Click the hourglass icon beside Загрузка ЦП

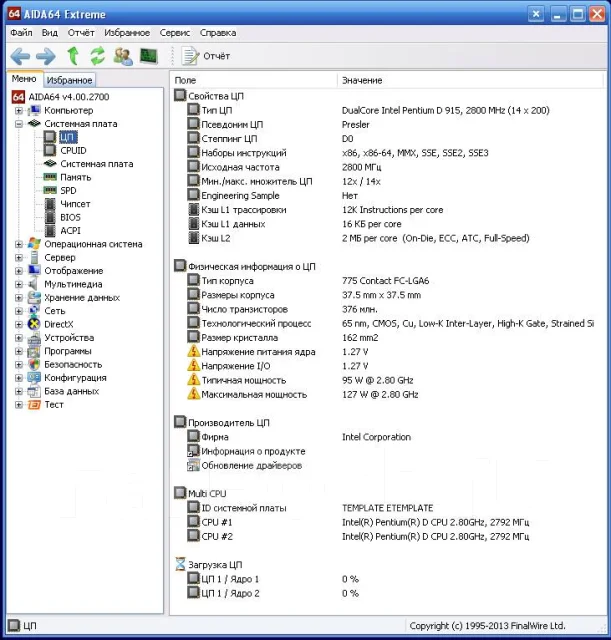coord(180,564)
